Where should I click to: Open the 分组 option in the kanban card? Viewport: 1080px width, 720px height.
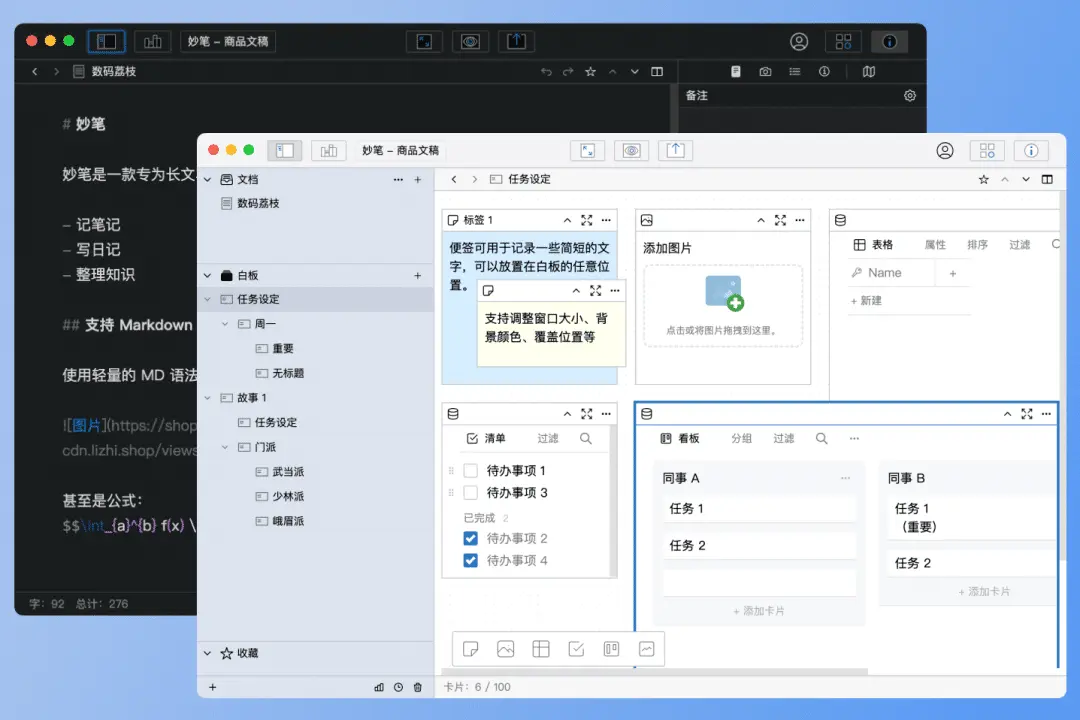741,438
